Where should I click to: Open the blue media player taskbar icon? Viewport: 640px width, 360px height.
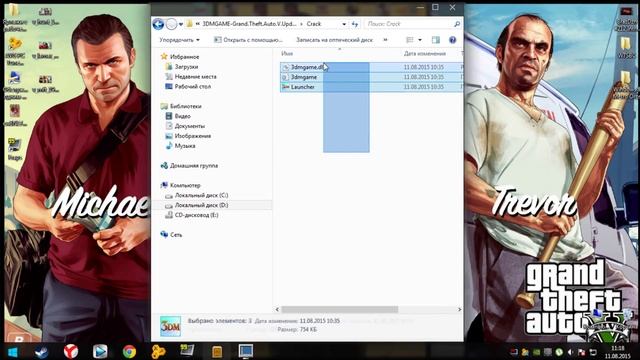[x=100, y=351]
